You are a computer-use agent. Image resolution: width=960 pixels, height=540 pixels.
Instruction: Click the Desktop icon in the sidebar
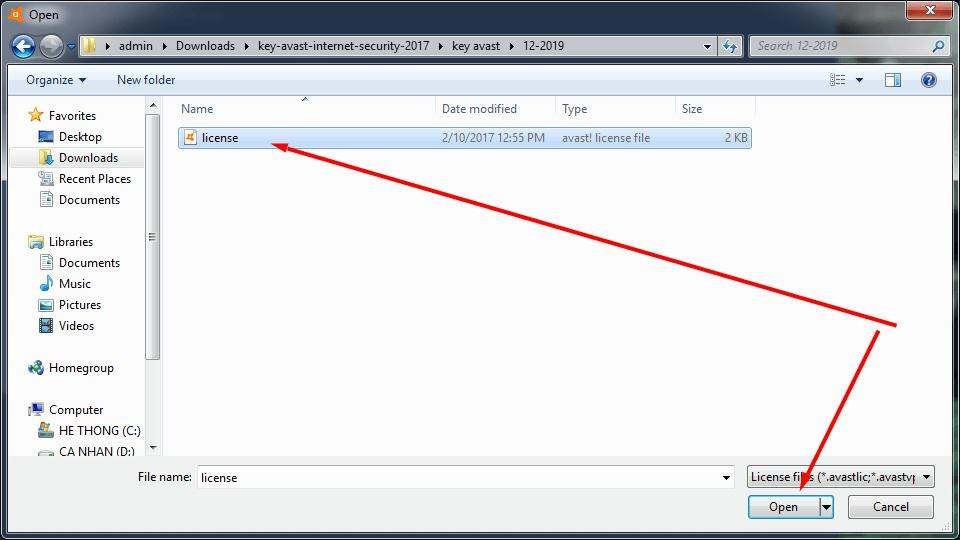click(x=46, y=137)
